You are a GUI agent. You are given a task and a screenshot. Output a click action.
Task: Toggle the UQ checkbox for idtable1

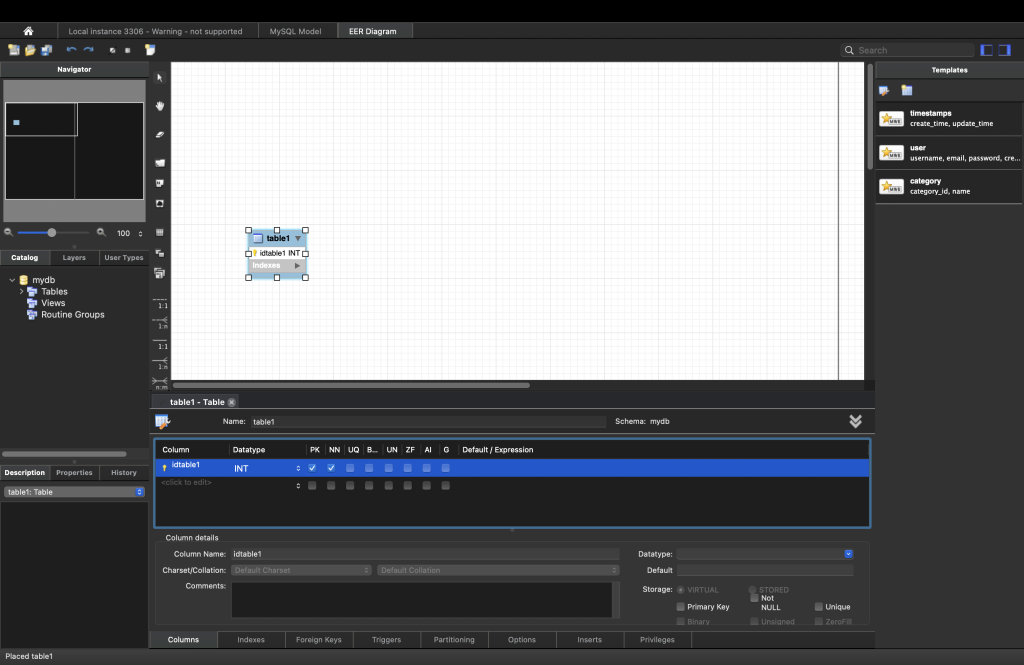[x=351, y=468]
